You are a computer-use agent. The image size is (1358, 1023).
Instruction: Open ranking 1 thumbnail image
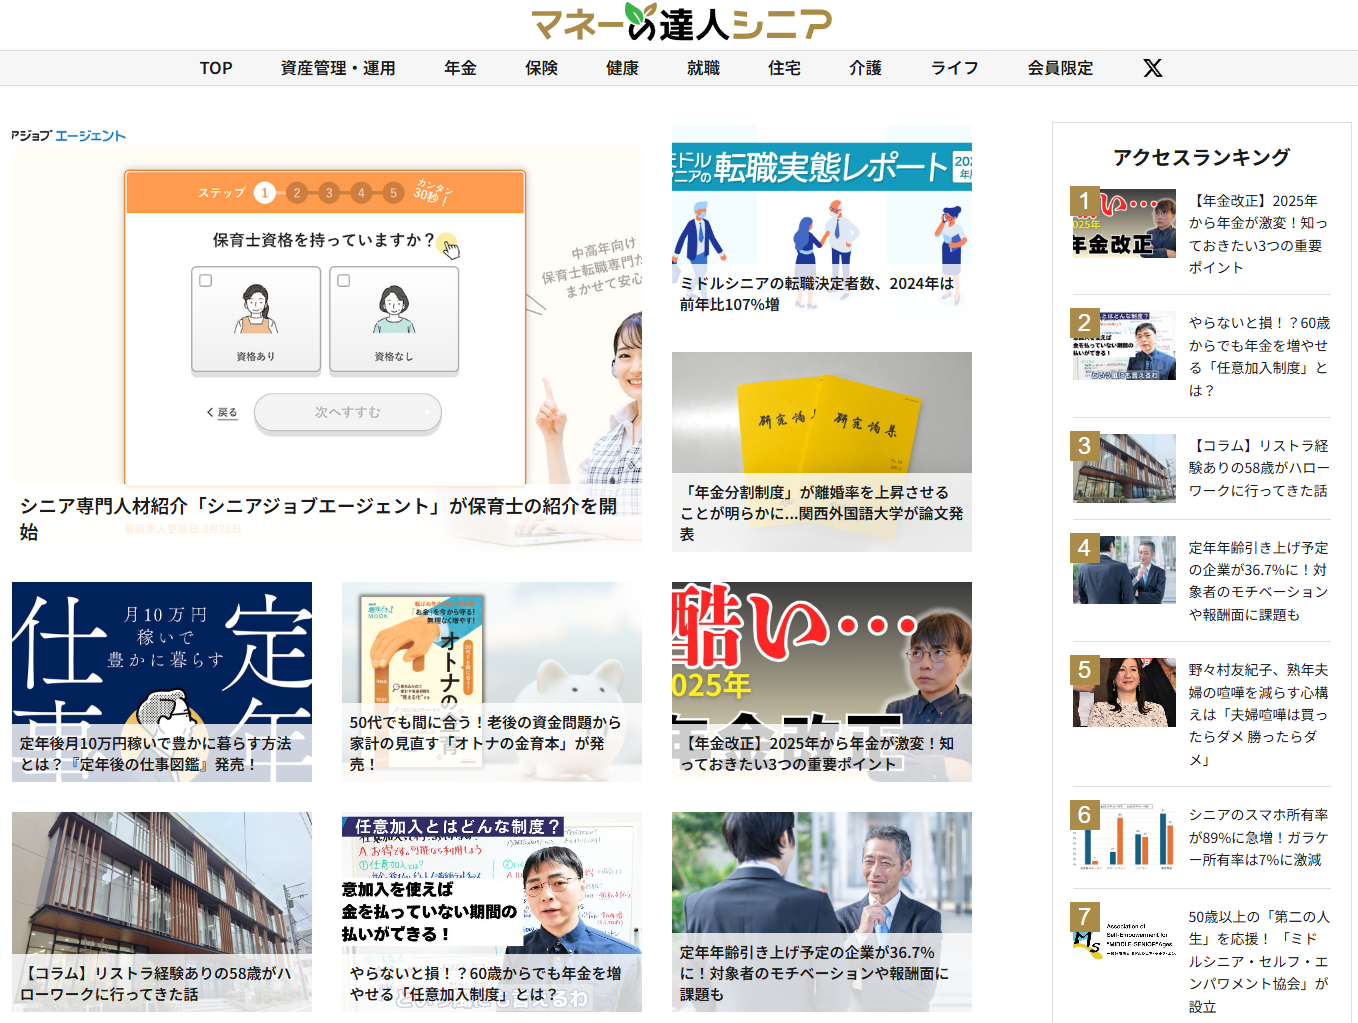point(1124,222)
